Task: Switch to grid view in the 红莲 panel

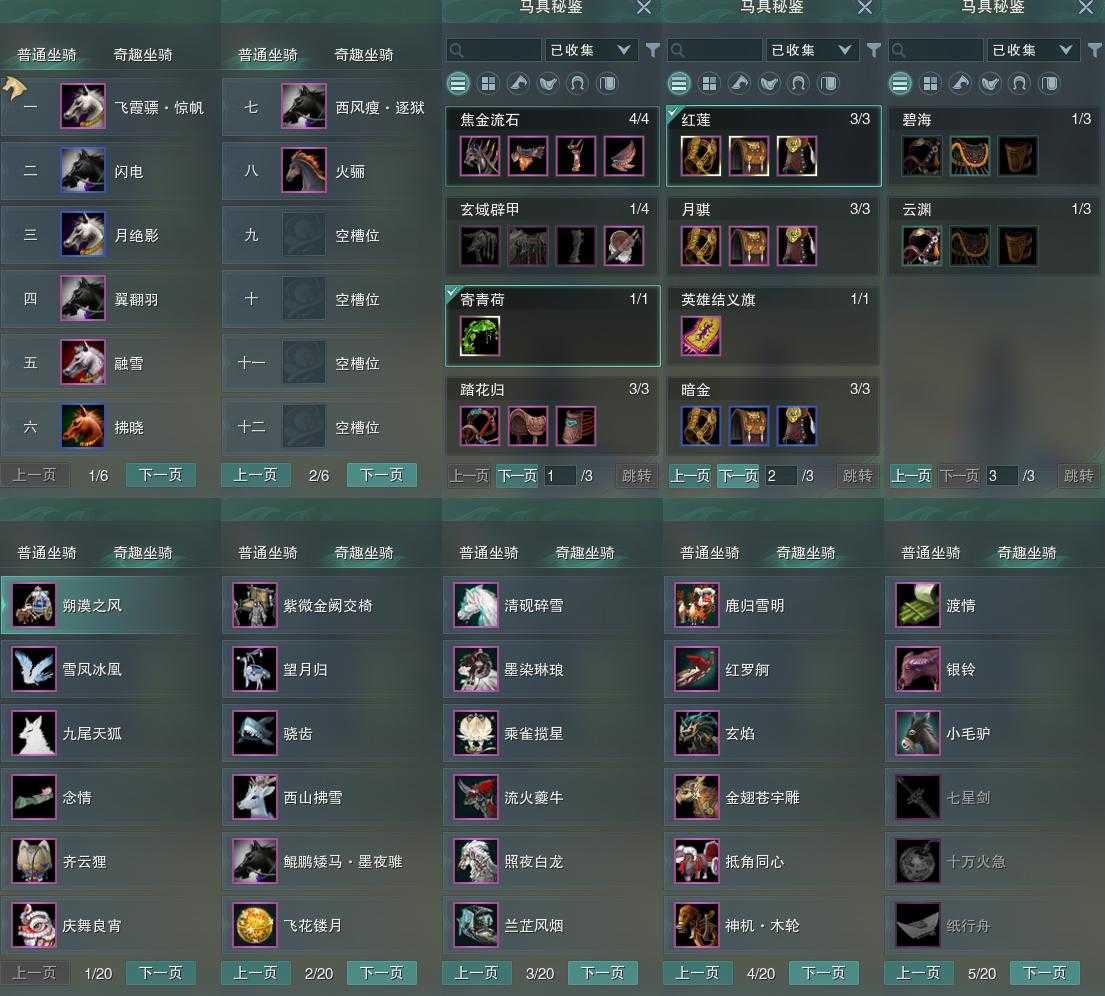Action: 709,84
